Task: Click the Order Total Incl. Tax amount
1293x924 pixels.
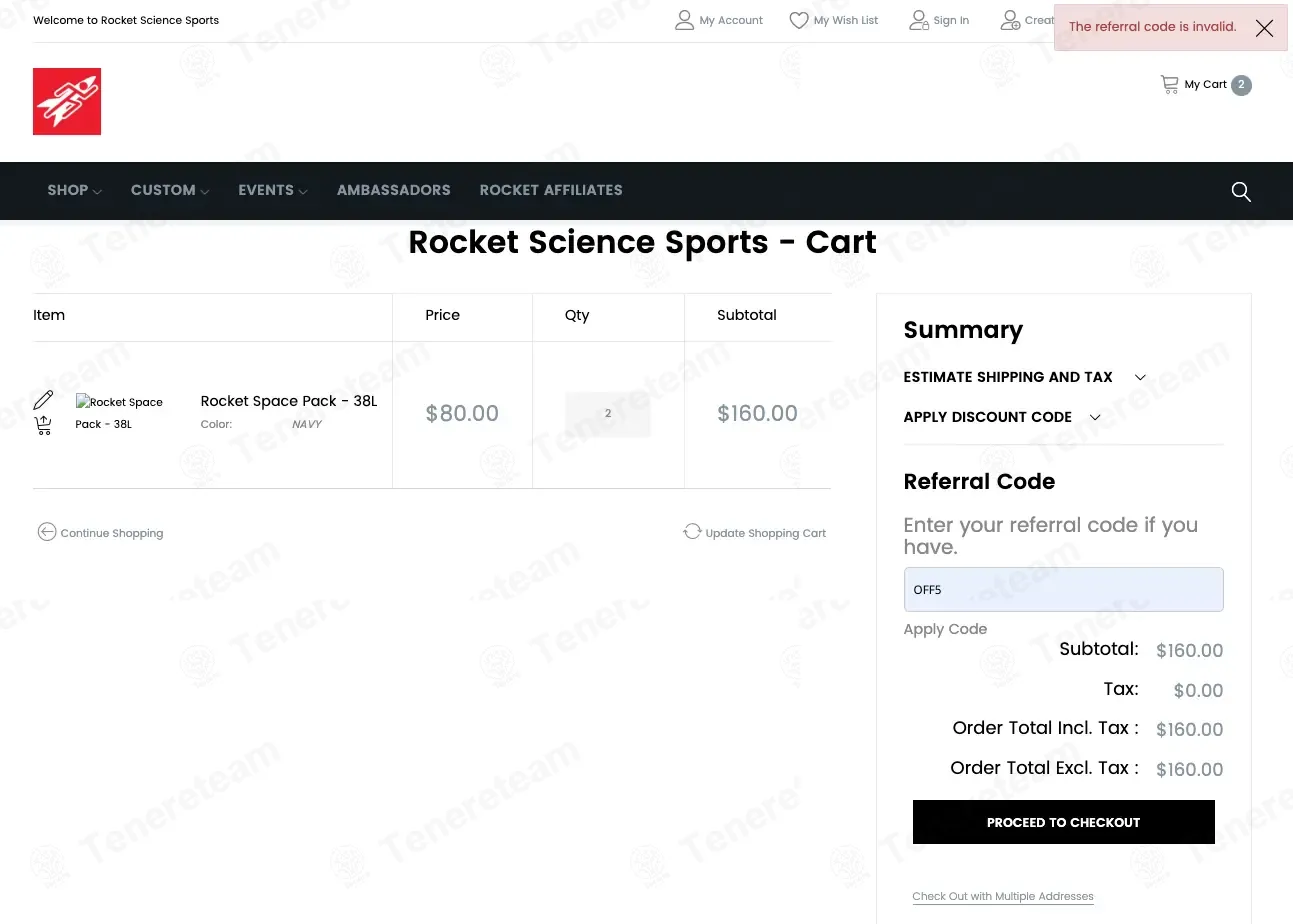Action: pos(1189,730)
